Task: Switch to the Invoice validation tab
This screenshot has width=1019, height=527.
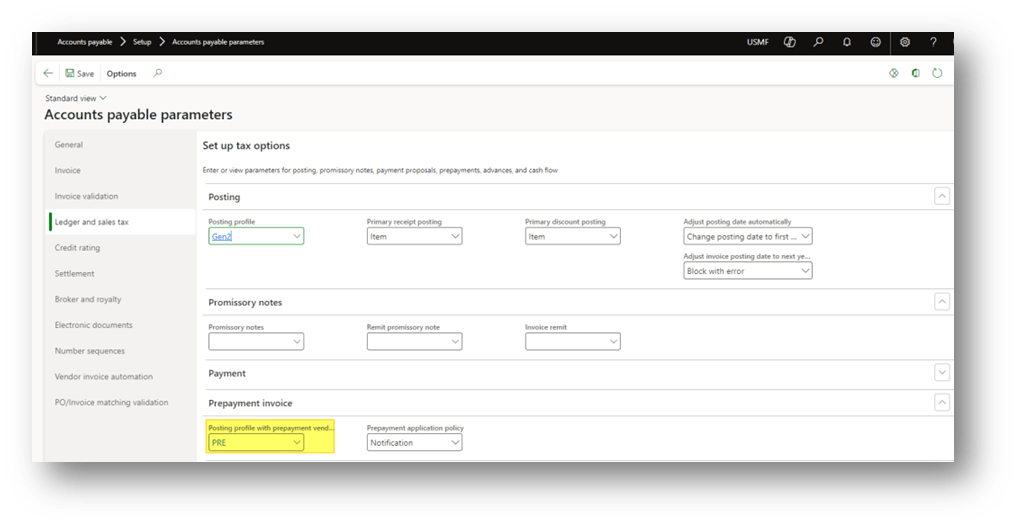Action: [86, 196]
